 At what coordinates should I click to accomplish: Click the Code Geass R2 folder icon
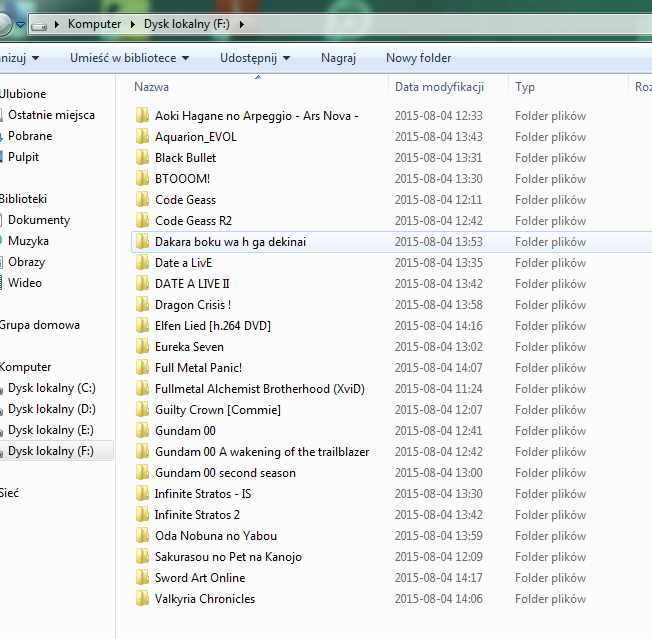tap(142, 220)
